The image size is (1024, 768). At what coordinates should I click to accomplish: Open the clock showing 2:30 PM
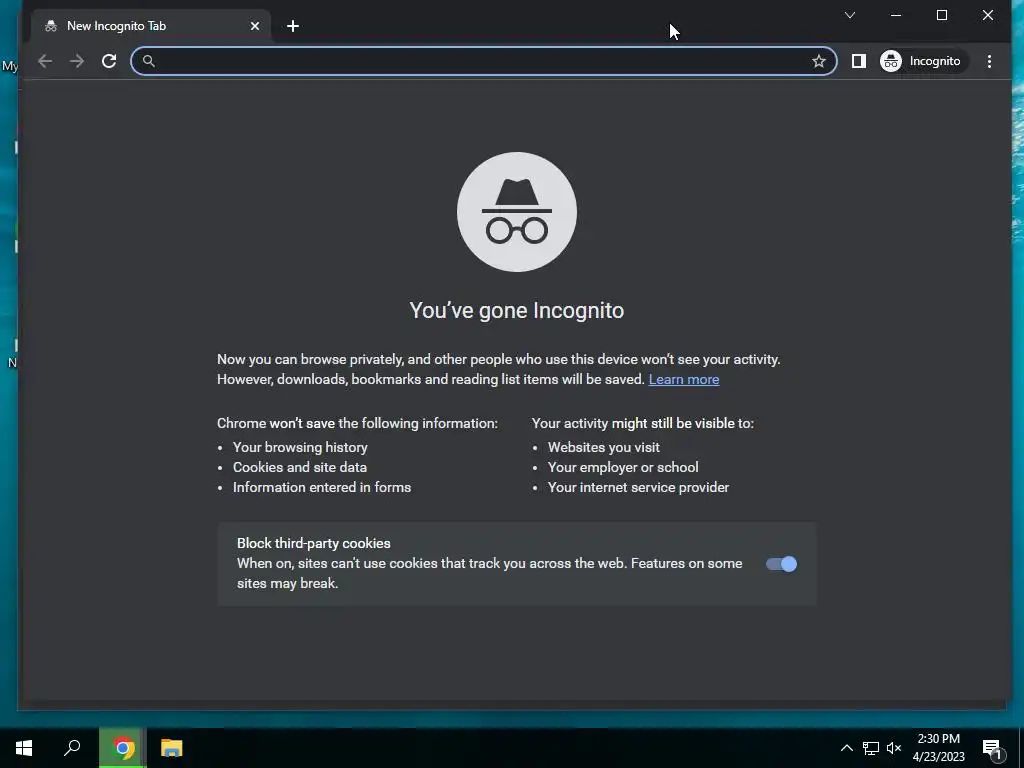point(938,748)
